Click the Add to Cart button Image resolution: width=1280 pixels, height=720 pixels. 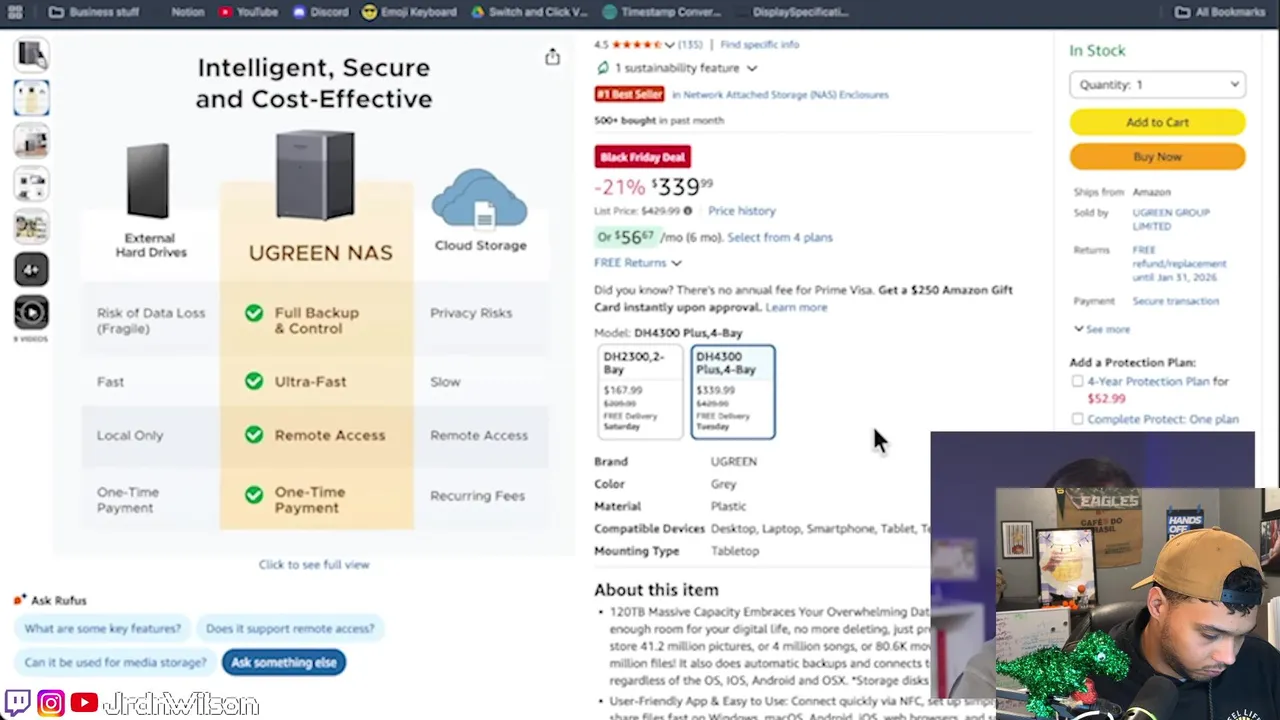[x=1157, y=122]
